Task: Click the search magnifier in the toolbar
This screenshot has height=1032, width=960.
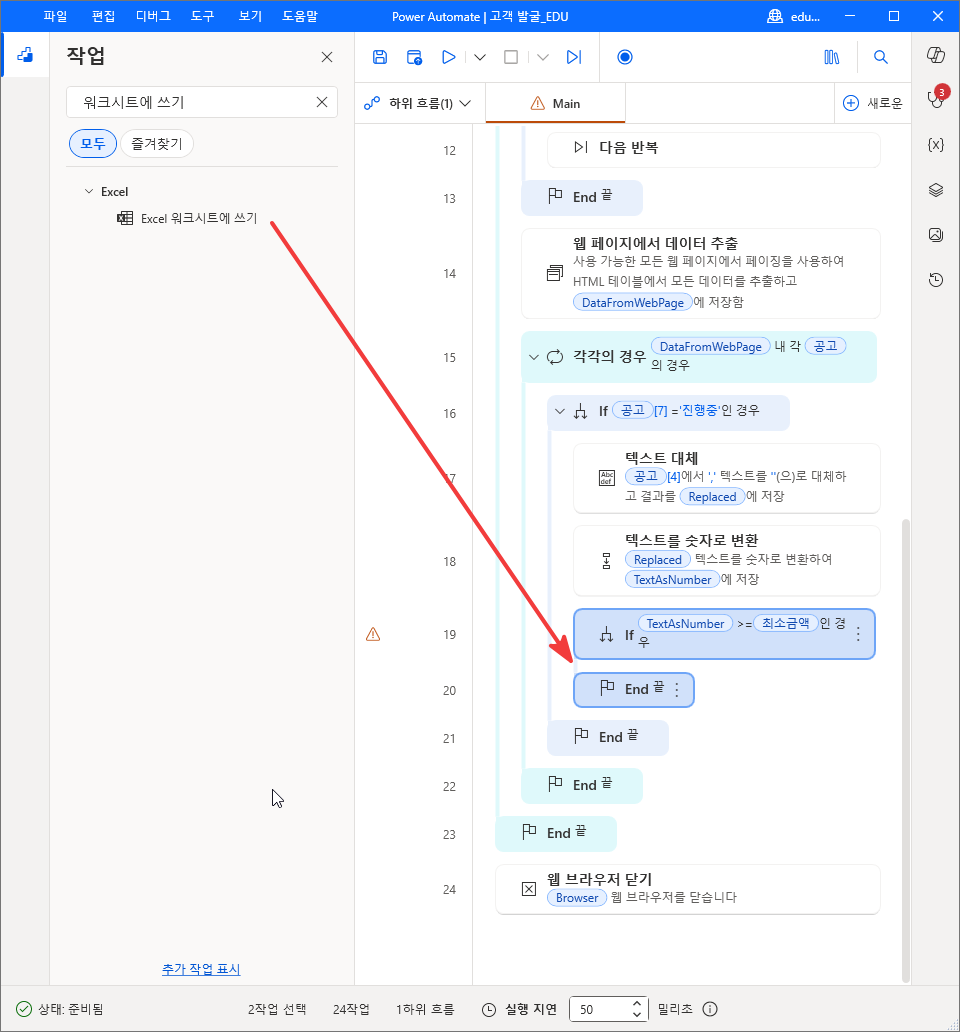Action: click(x=880, y=57)
